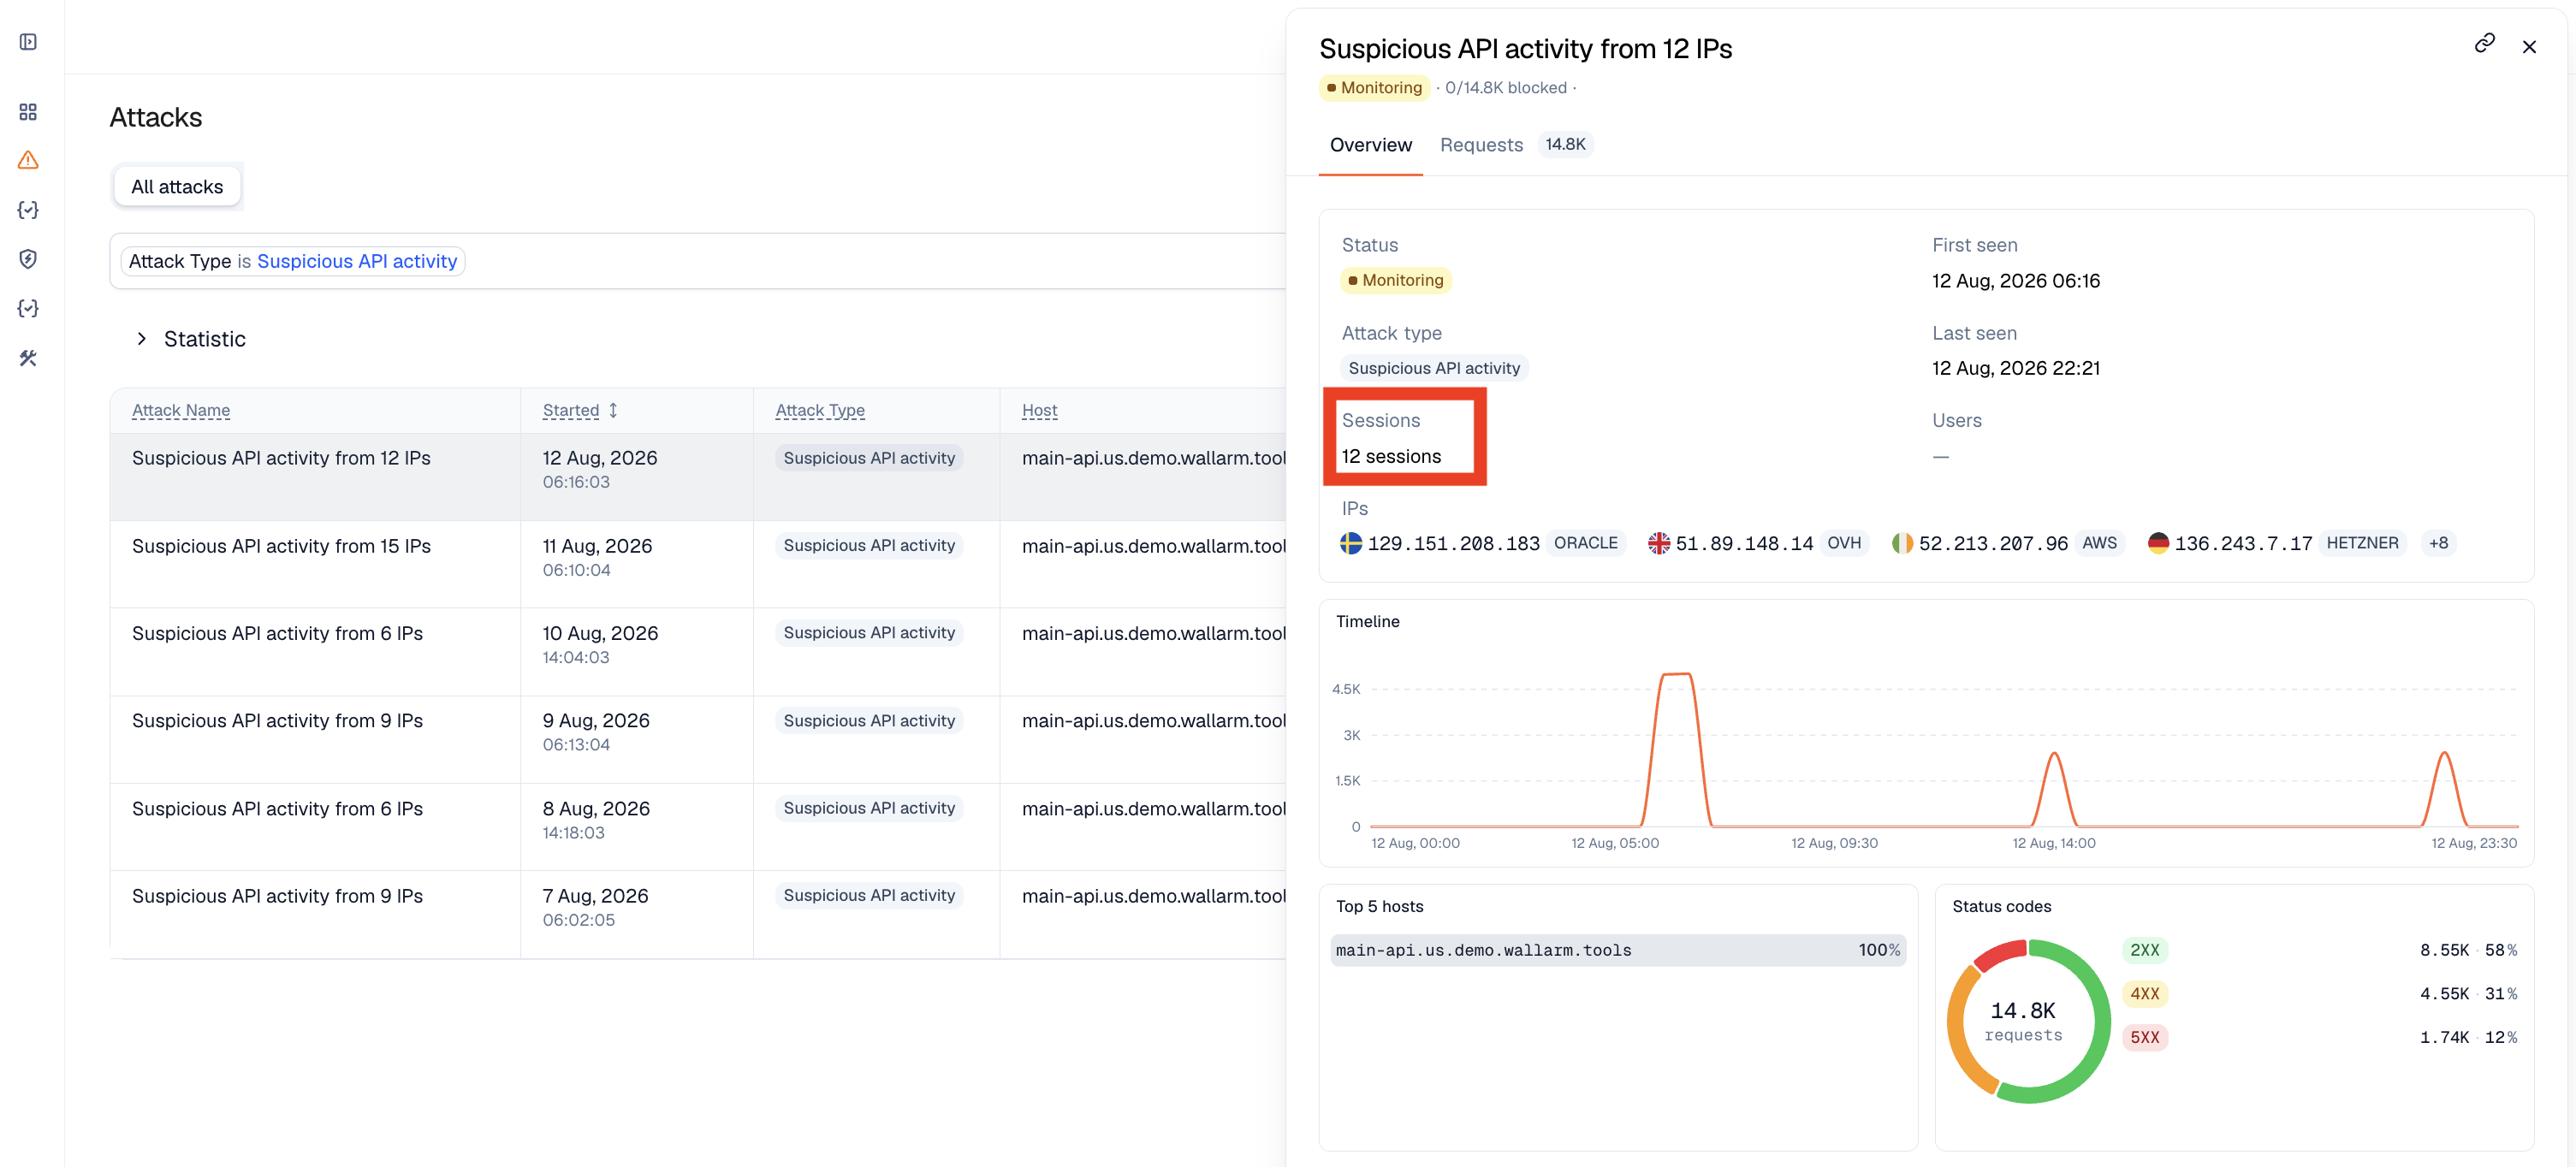Click IP address 51.89.148.14

1744,543
